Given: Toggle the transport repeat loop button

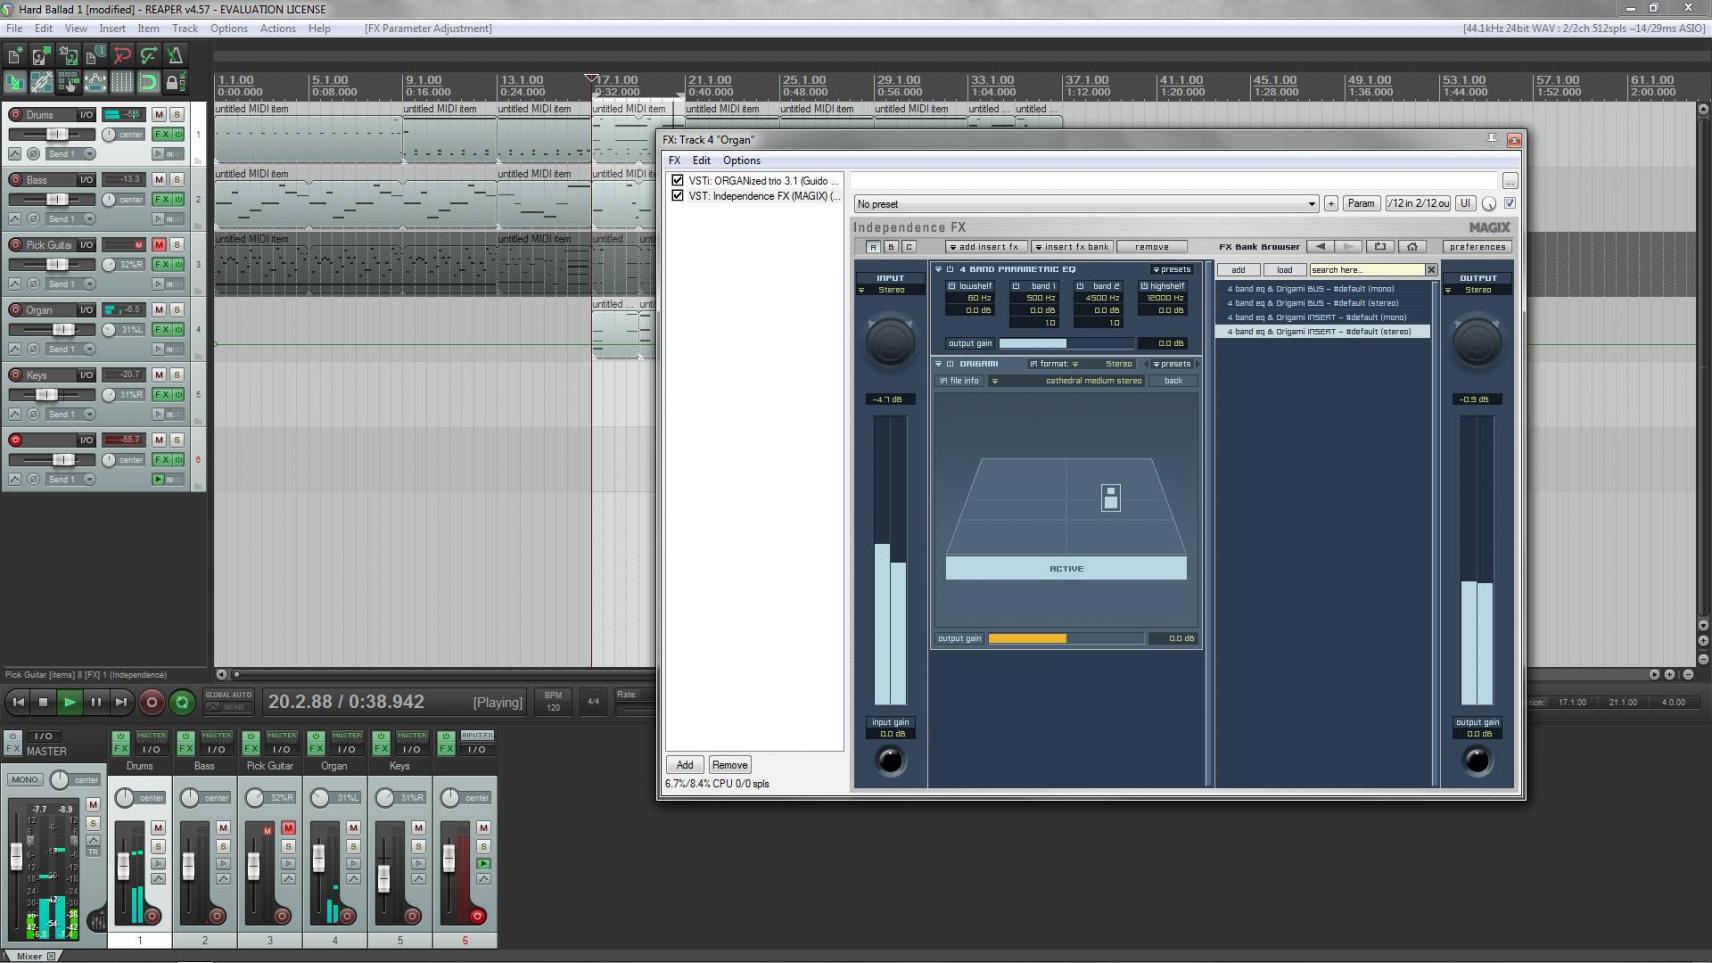Looking at the screenshot, I should coord(182,702).
